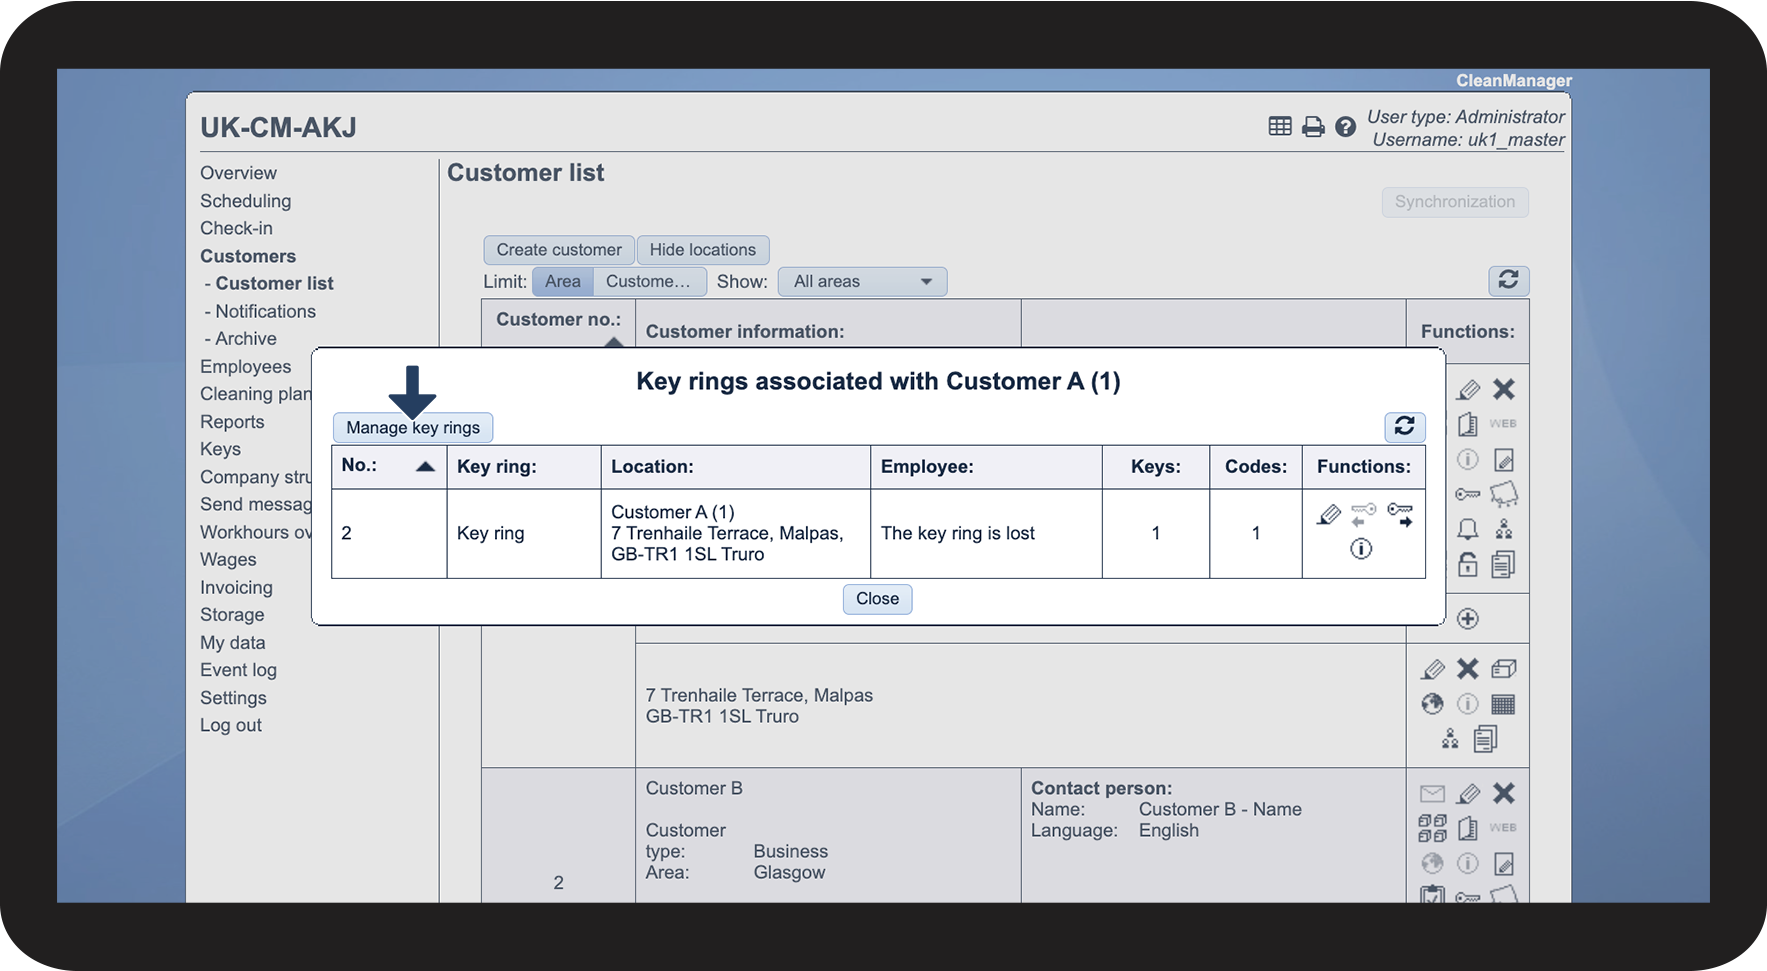This screenshot has height=971, width=1767.
Task: Select the Area limit toggle
Action: pyautogui.click(x=563, y=282)
